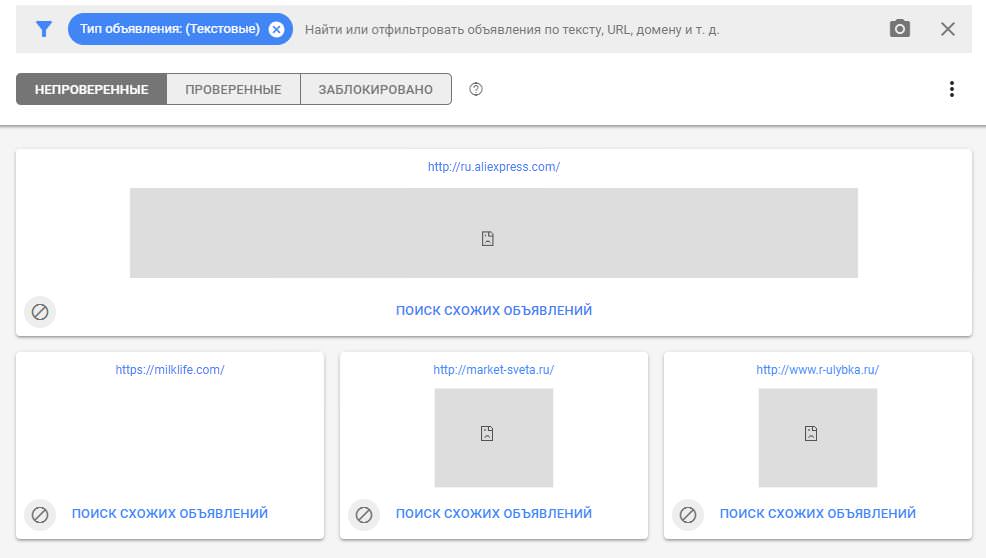The height and width of the screenshot is (558, 986).
Task: Block the market-sveta.ru ad using block icon
Action: [x=364, y=514]
